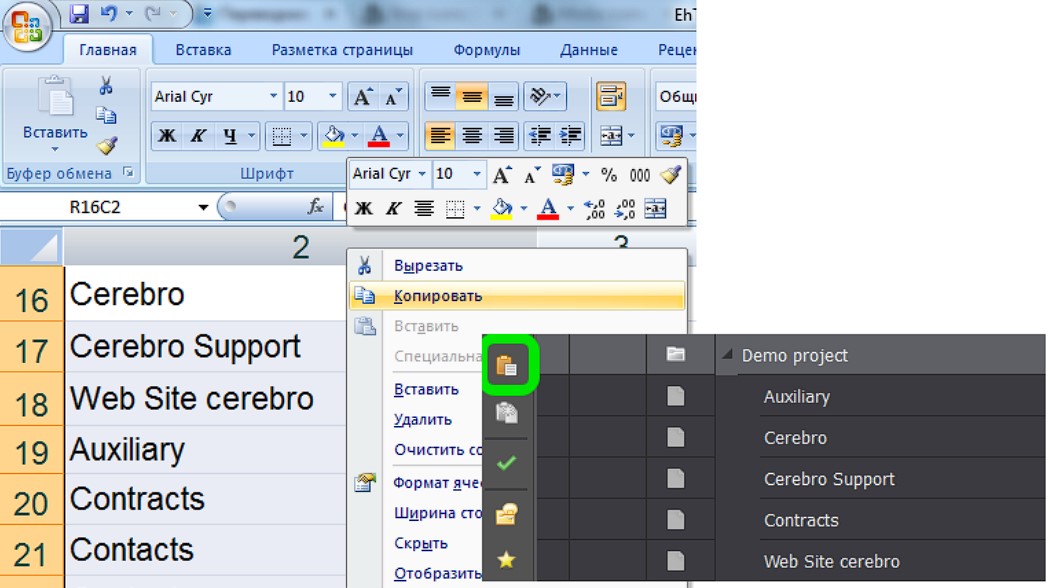Click the Copy icon in the Буфер обмена group

(x=106, y=115)
